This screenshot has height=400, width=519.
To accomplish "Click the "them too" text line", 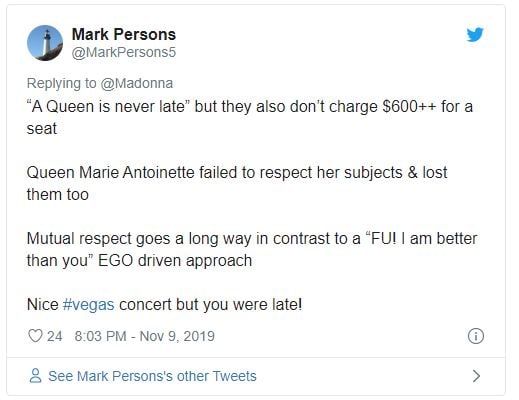I will coord(58,195).
